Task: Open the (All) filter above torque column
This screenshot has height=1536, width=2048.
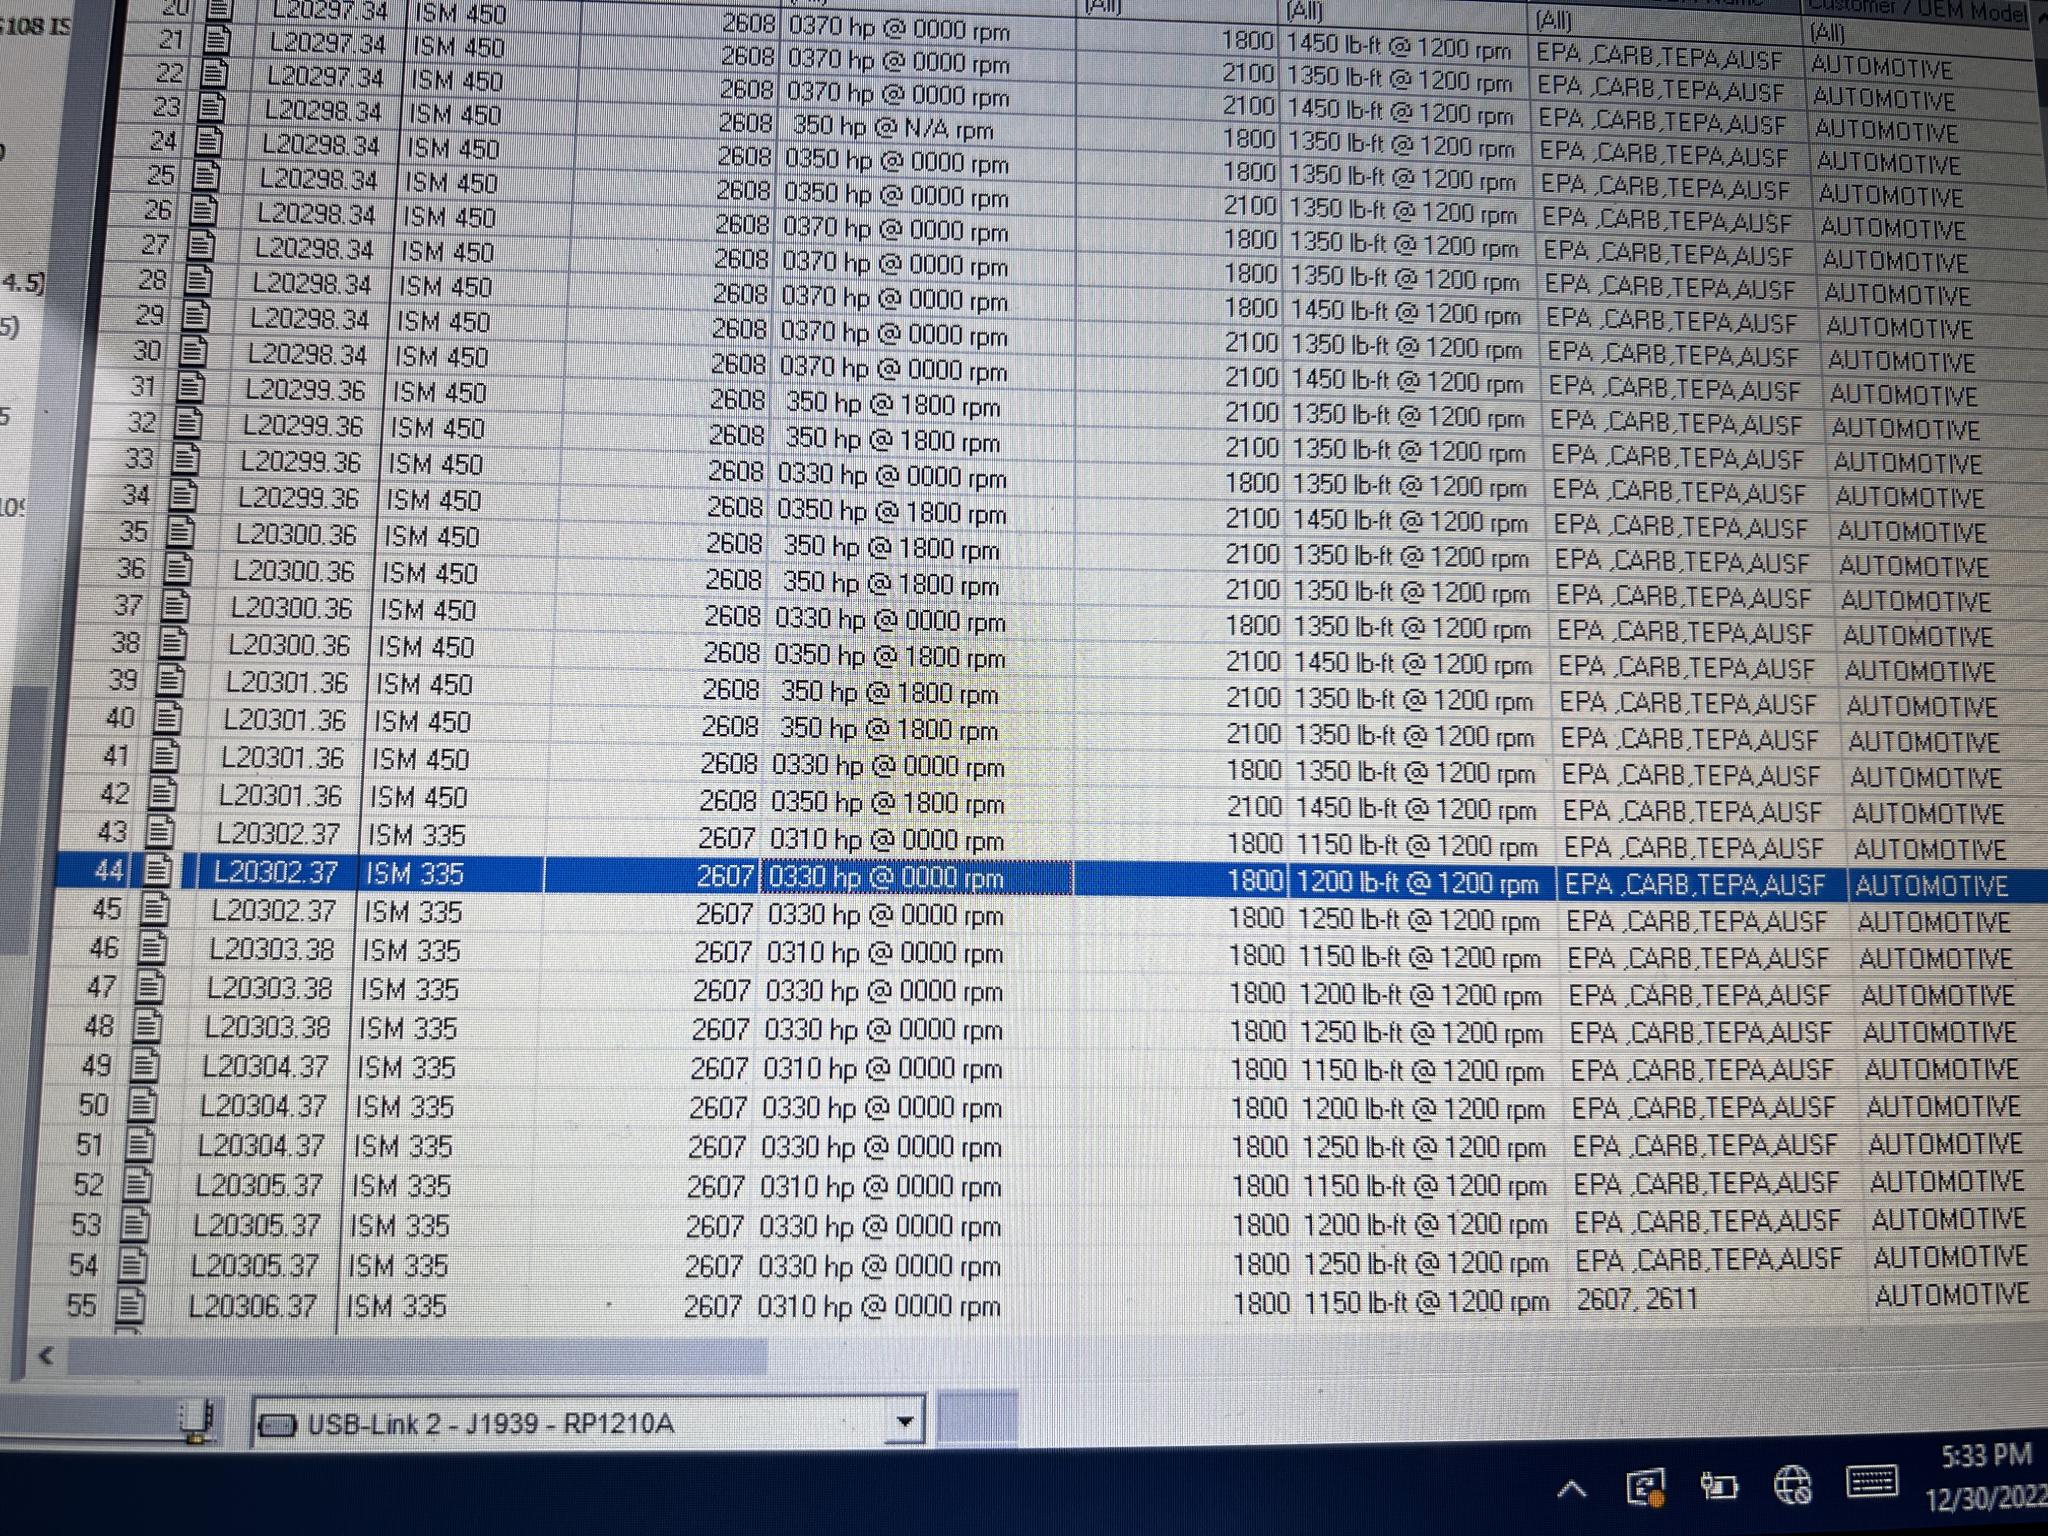Action: [x=1303, y=12]
